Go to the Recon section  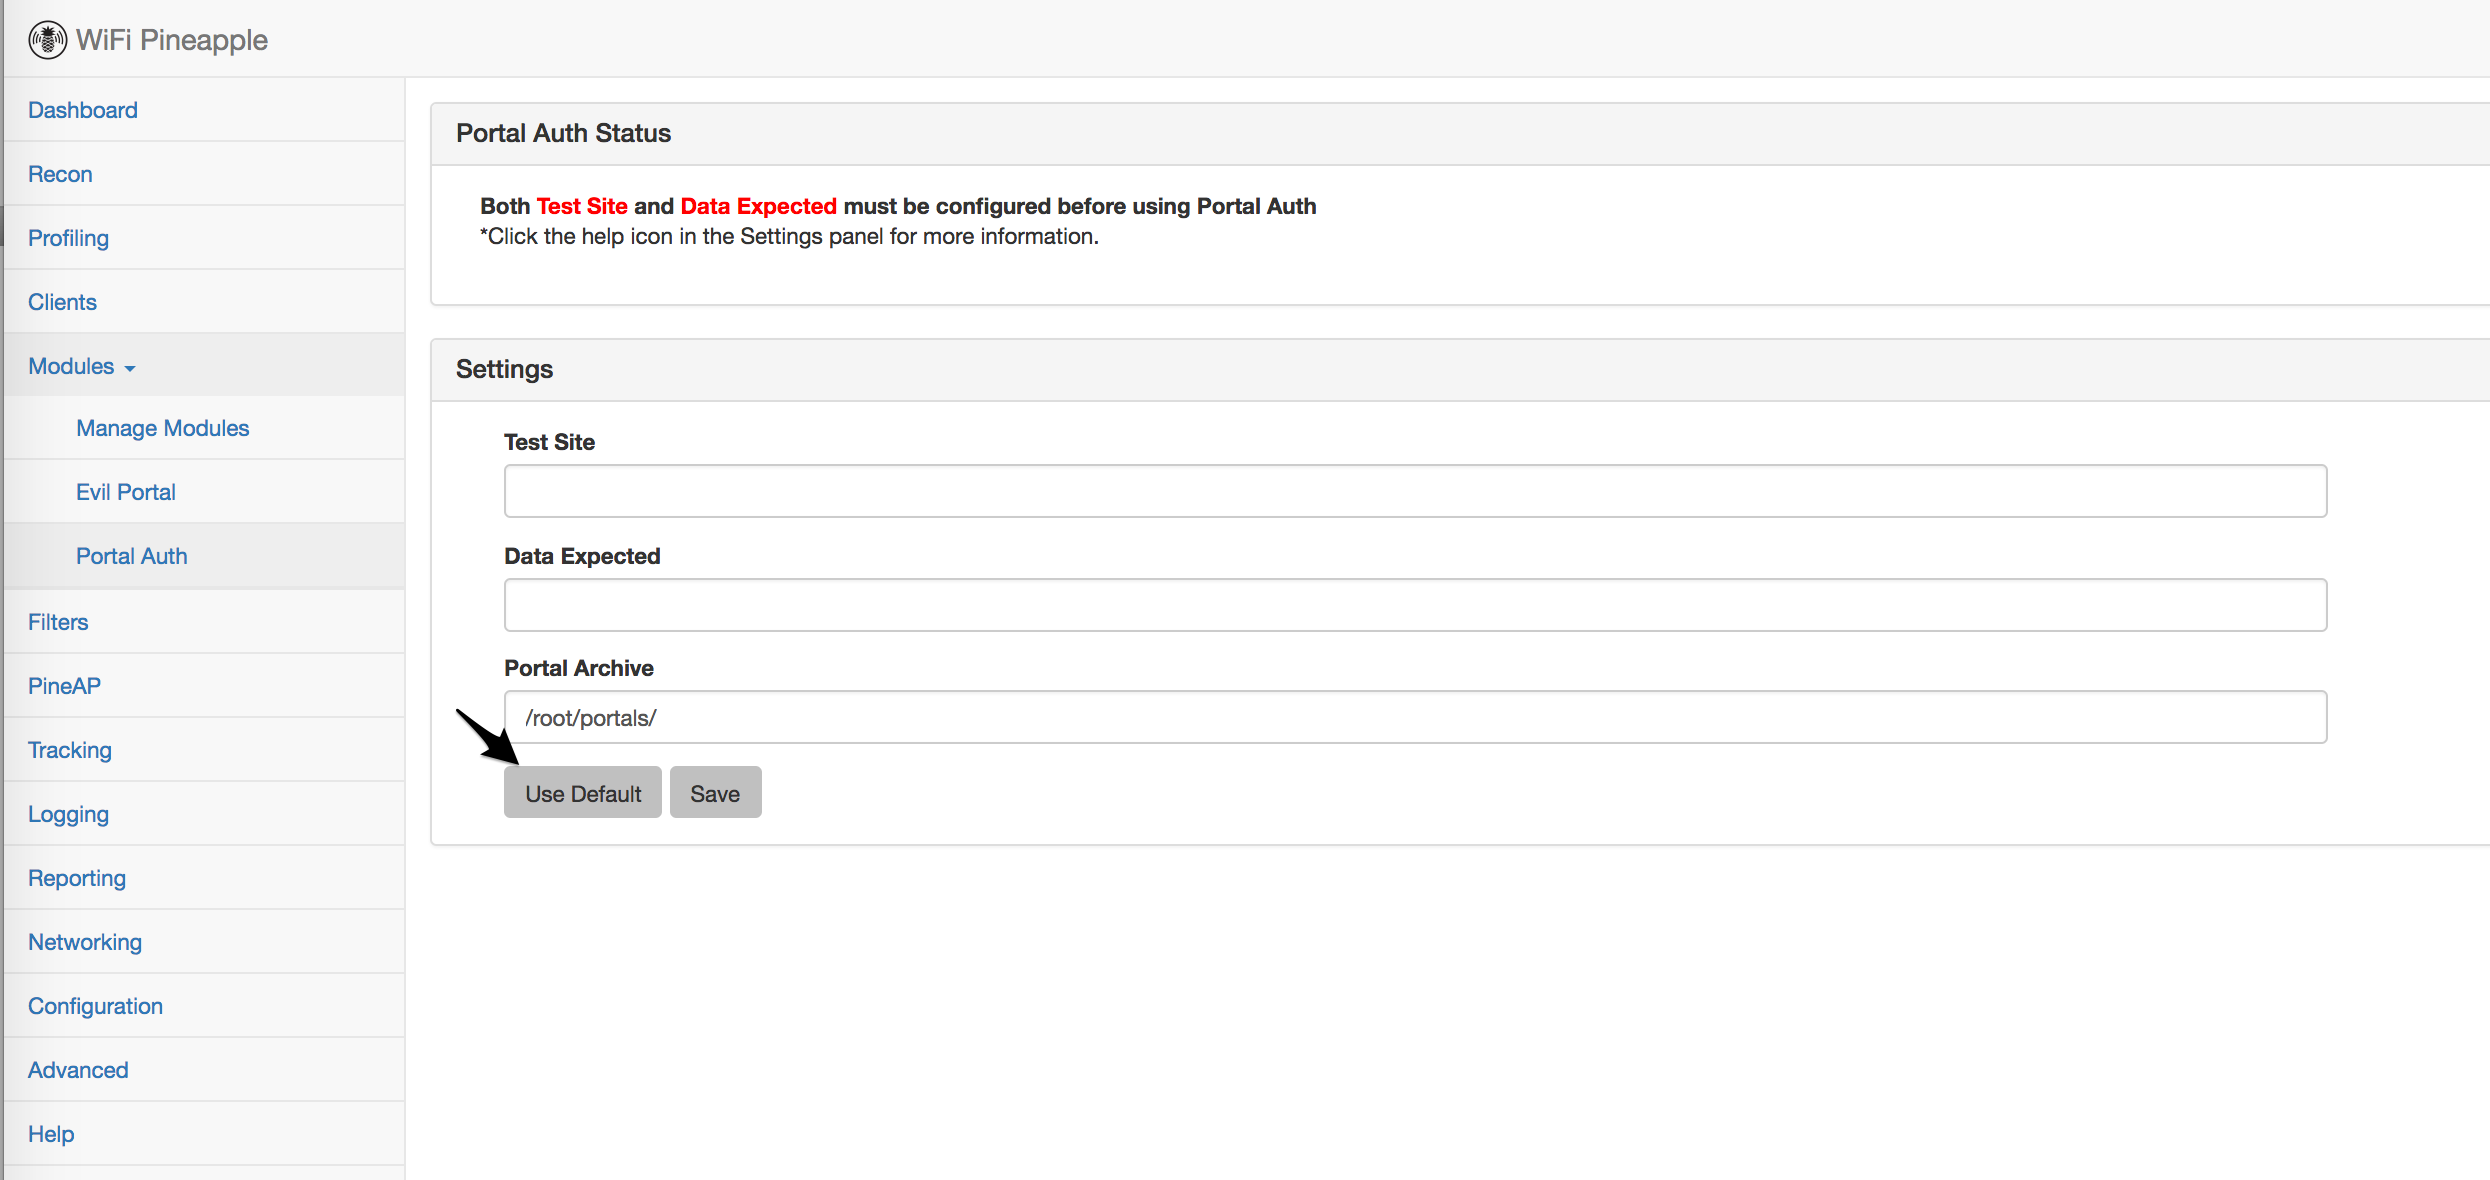(60, 174)
